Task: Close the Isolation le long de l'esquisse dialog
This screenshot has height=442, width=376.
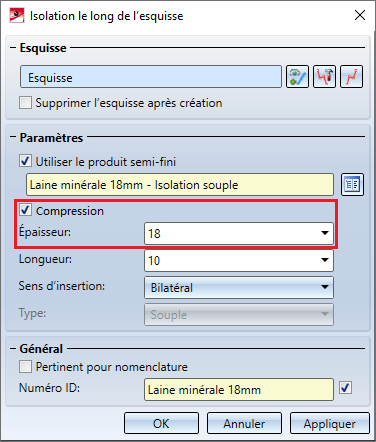Action: (360, 15)
